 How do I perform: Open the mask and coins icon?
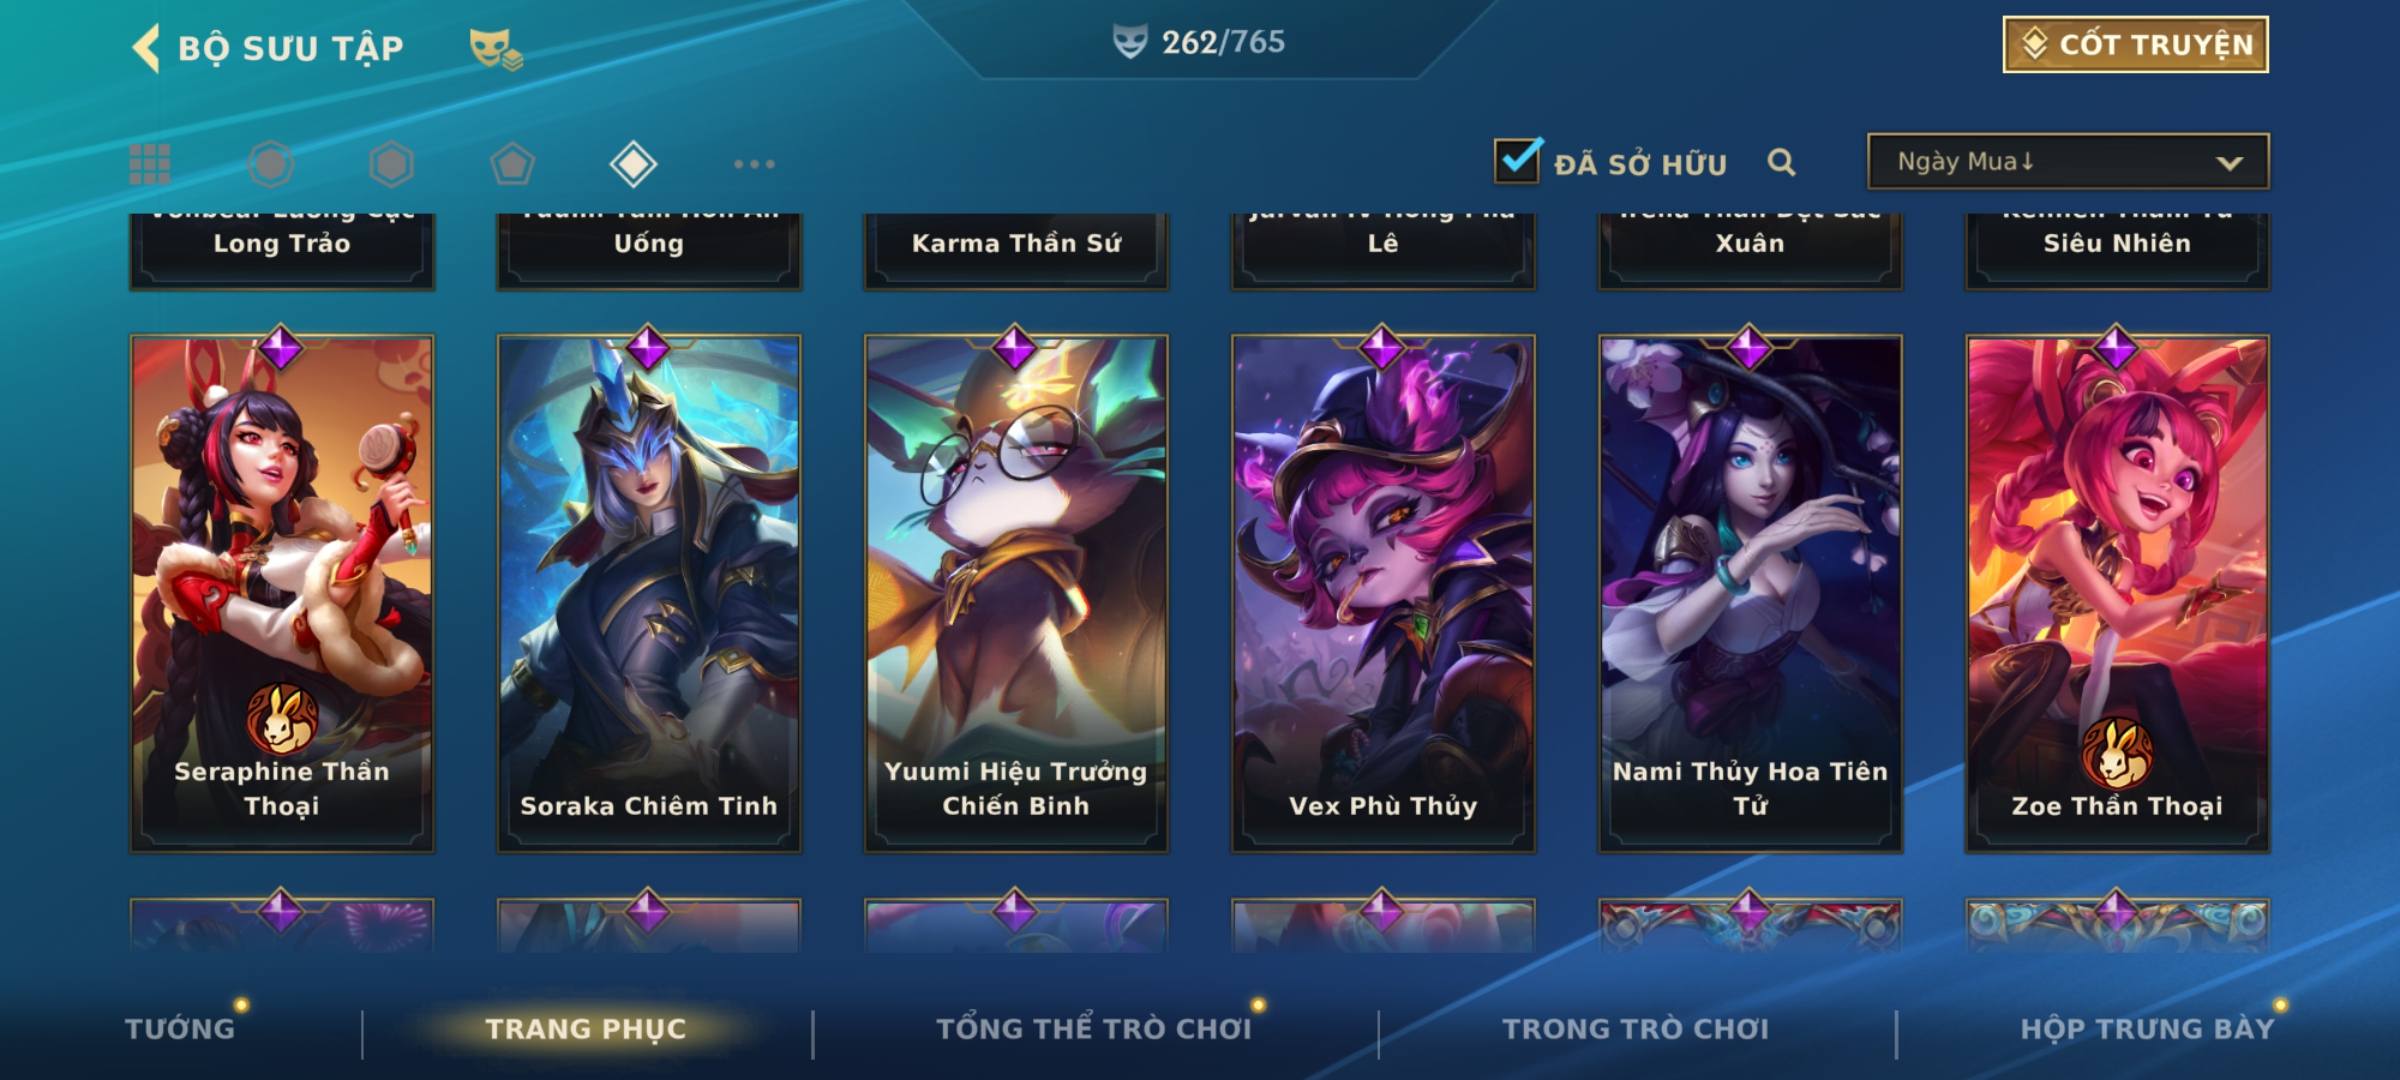click(x=496, y=49)
